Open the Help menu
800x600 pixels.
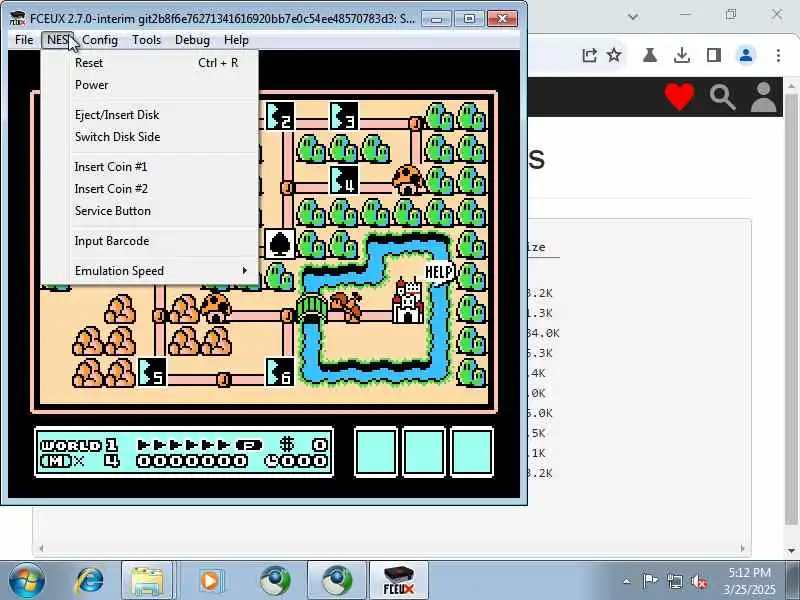(x=236, y=40)
